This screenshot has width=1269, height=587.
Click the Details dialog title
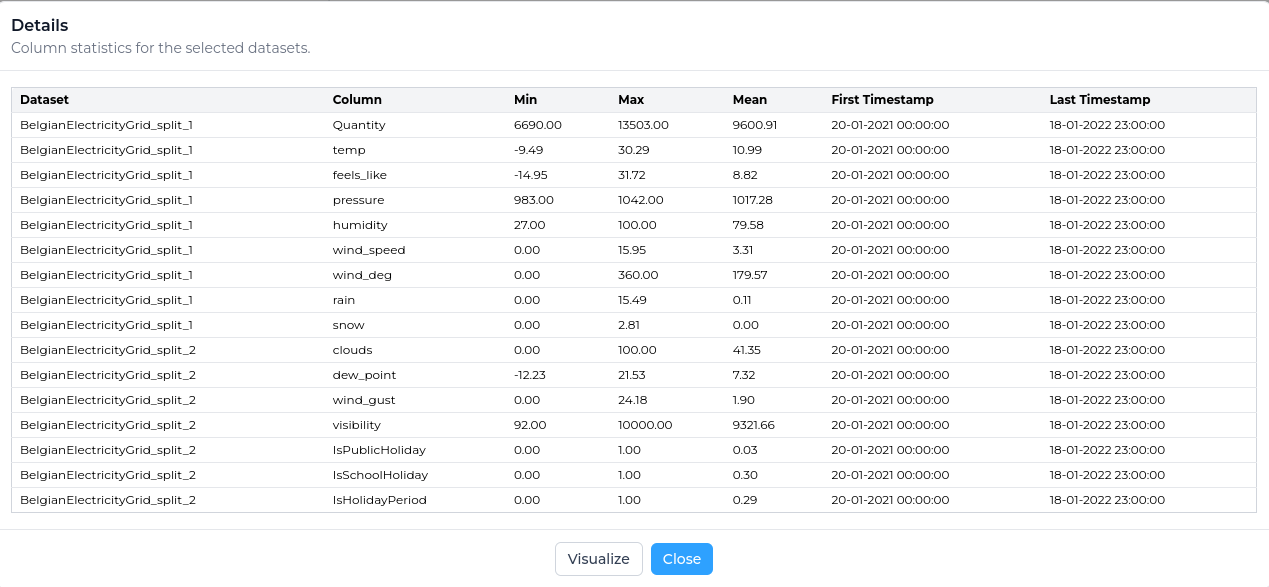[40, 25]
